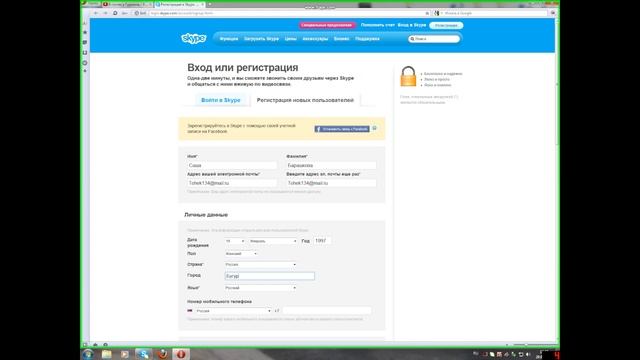Viewport: 640px width, 360px height.
Task: Select the 'Регистрация новых пользователей' tab
Action: (x=305, y=100)
